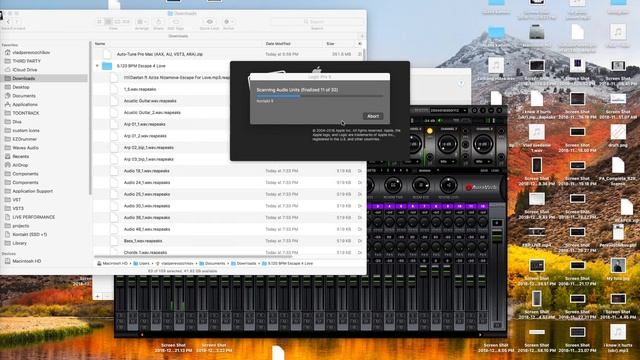Open Documents in Finder sidebar
The image size is (640, 360).
point(24,96)
